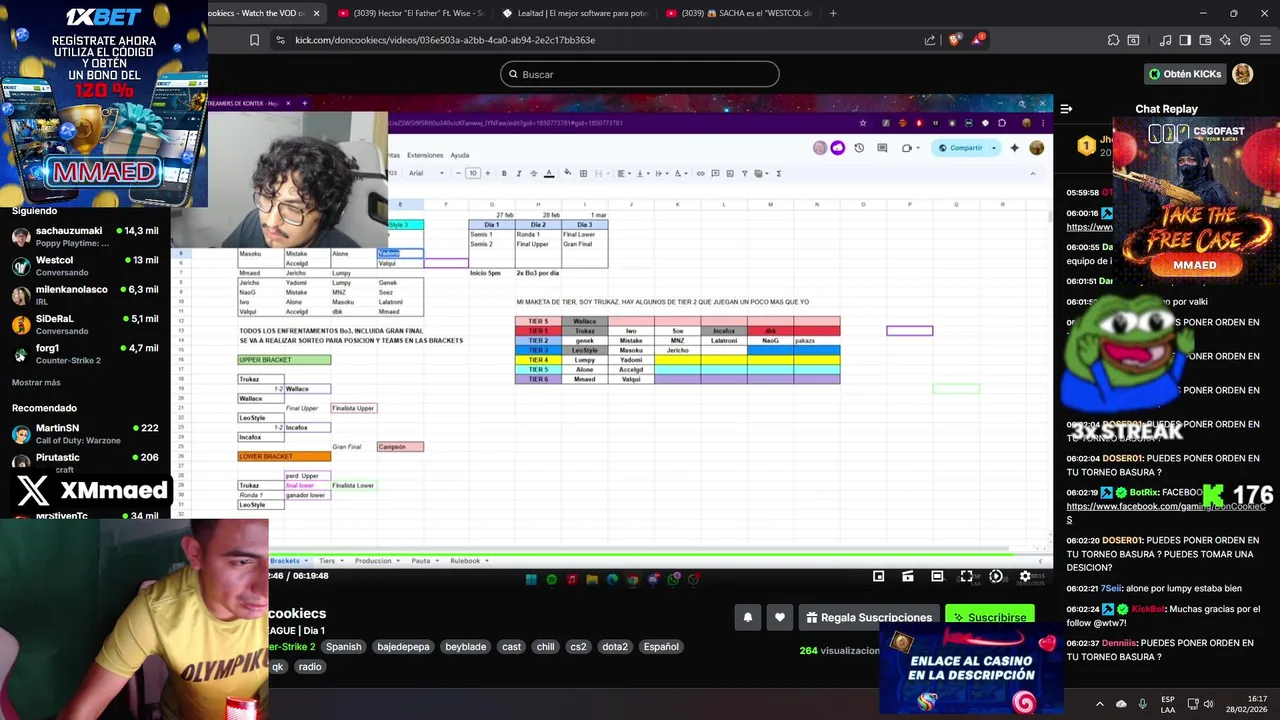Click the bookmark icon in the address bar
Image resolution: width=1280 pixels, height=720 pixels.
[254, 40]
